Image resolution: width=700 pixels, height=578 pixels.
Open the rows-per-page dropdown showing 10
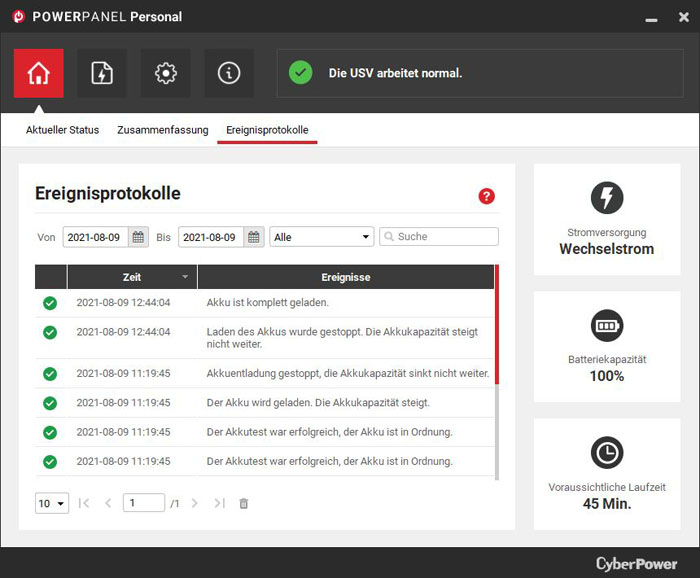point(52,503)
